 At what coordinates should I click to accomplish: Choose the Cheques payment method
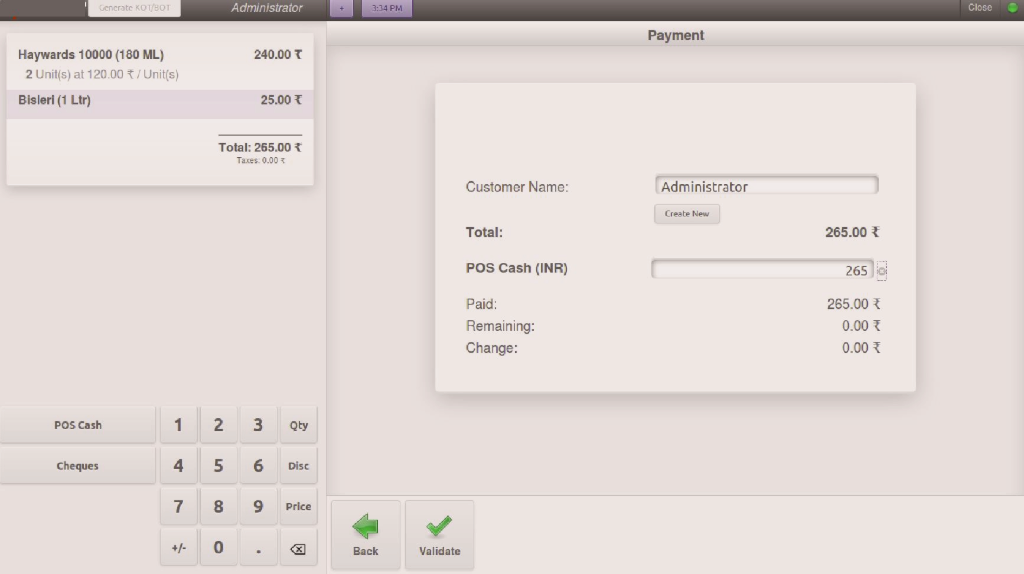point(78,466)
